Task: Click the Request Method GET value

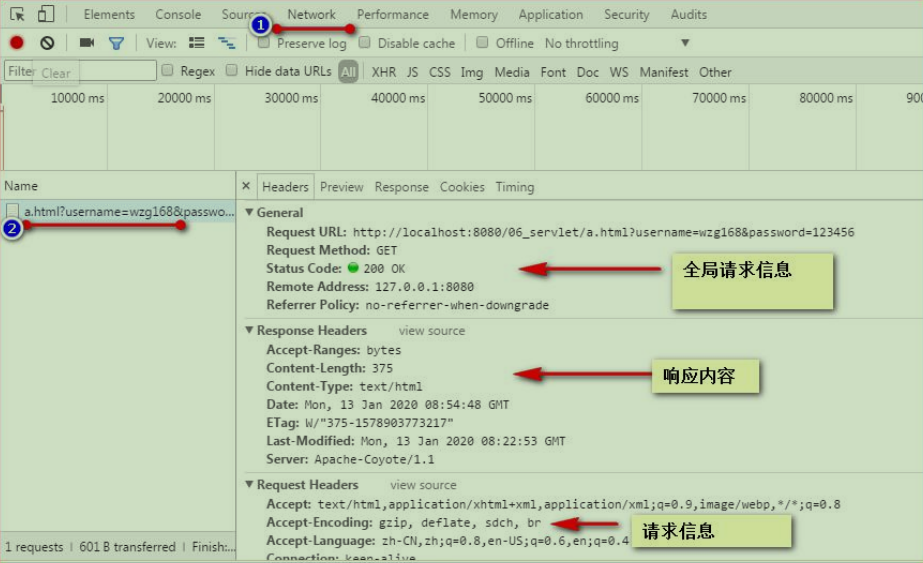Action: [x=387, y=250]
